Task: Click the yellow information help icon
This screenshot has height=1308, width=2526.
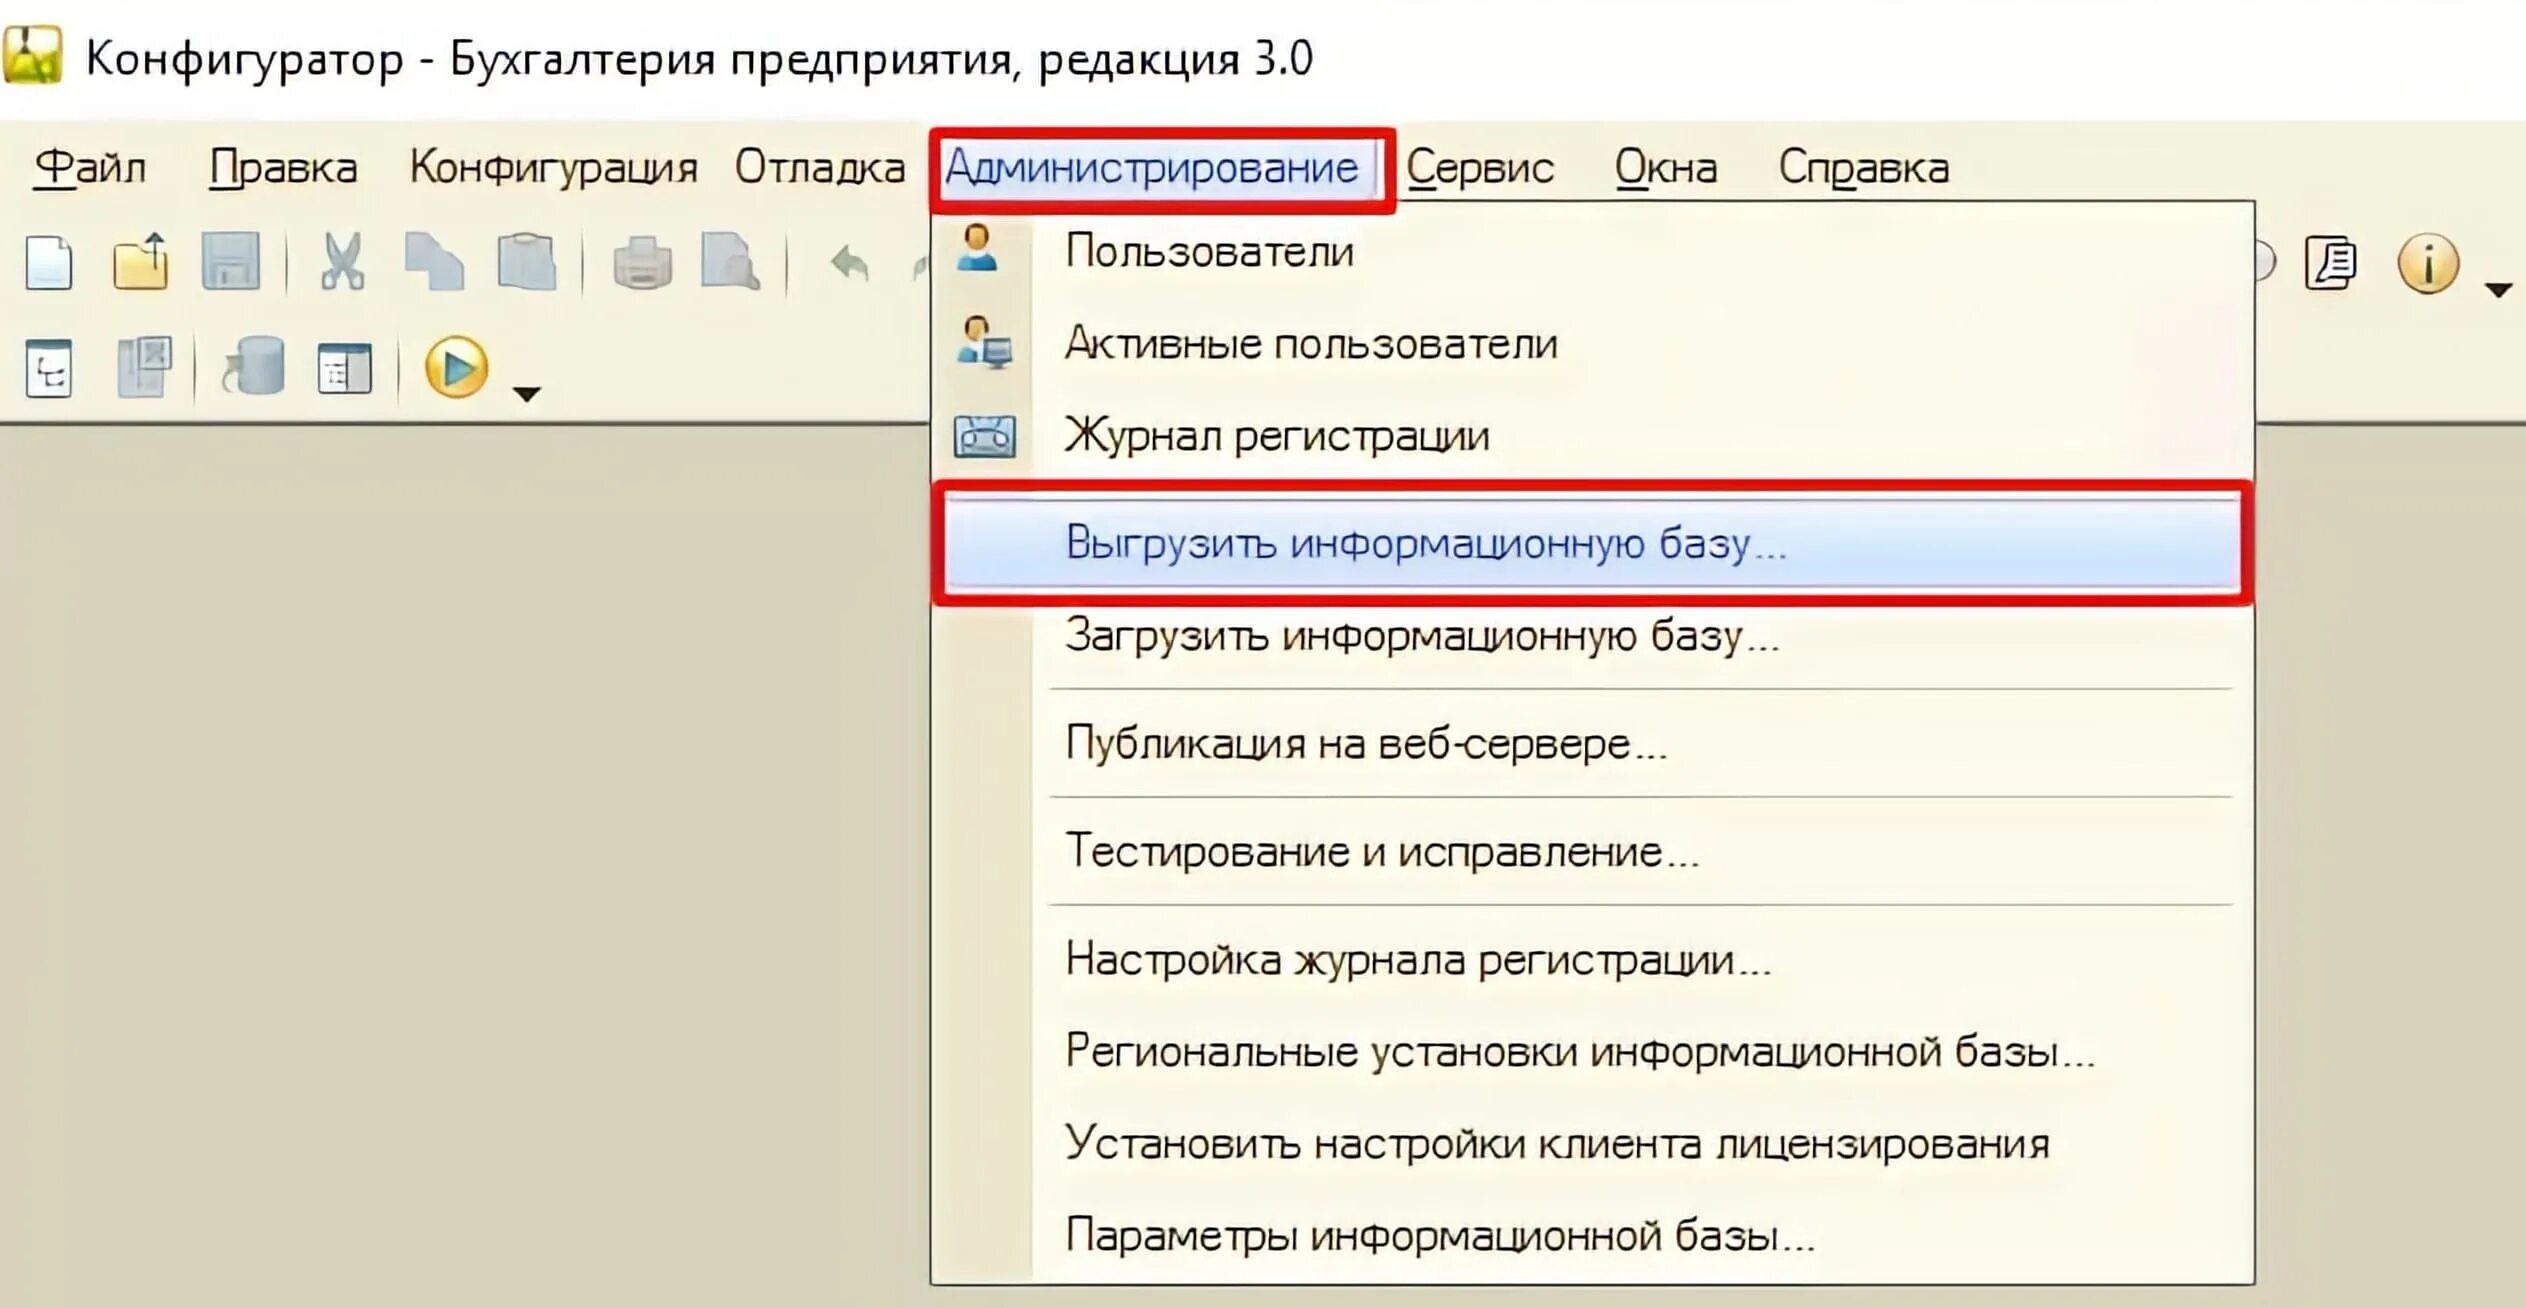Action: (x=2427, y=263)
